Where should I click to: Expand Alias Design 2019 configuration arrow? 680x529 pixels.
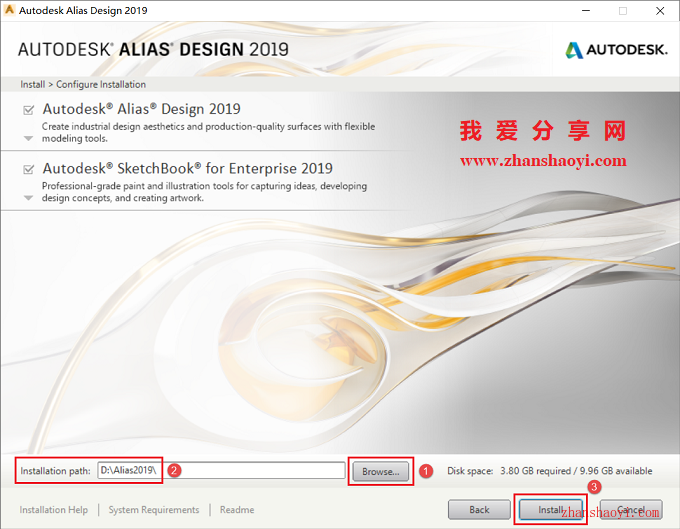tap(28, 139)
